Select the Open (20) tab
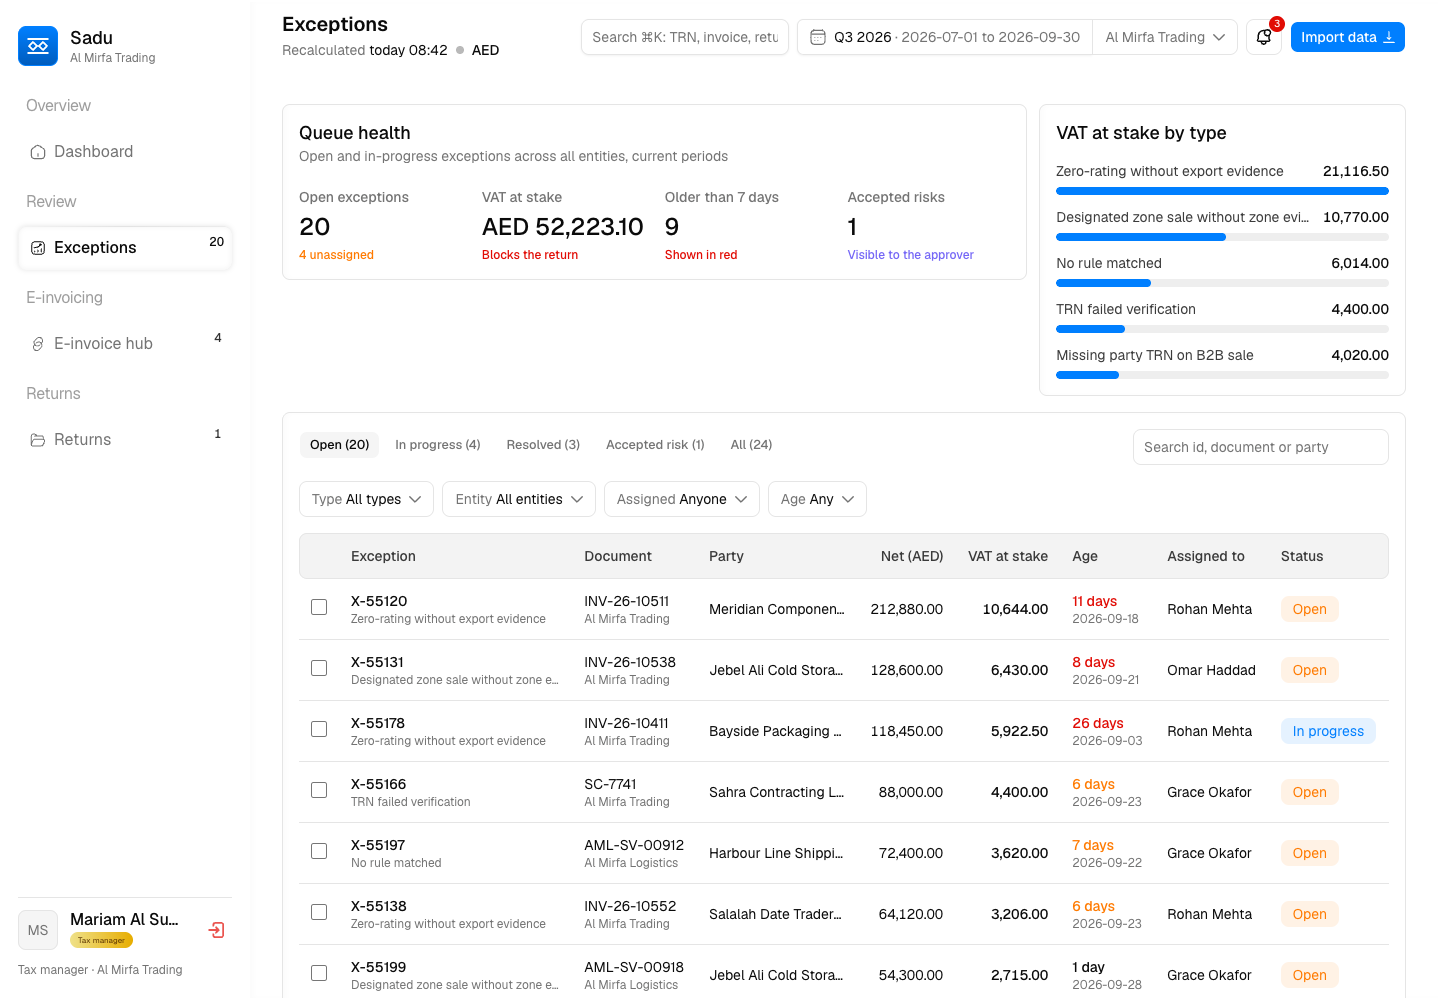This screenshot has width=1440, height=1000. click(339, 445)
